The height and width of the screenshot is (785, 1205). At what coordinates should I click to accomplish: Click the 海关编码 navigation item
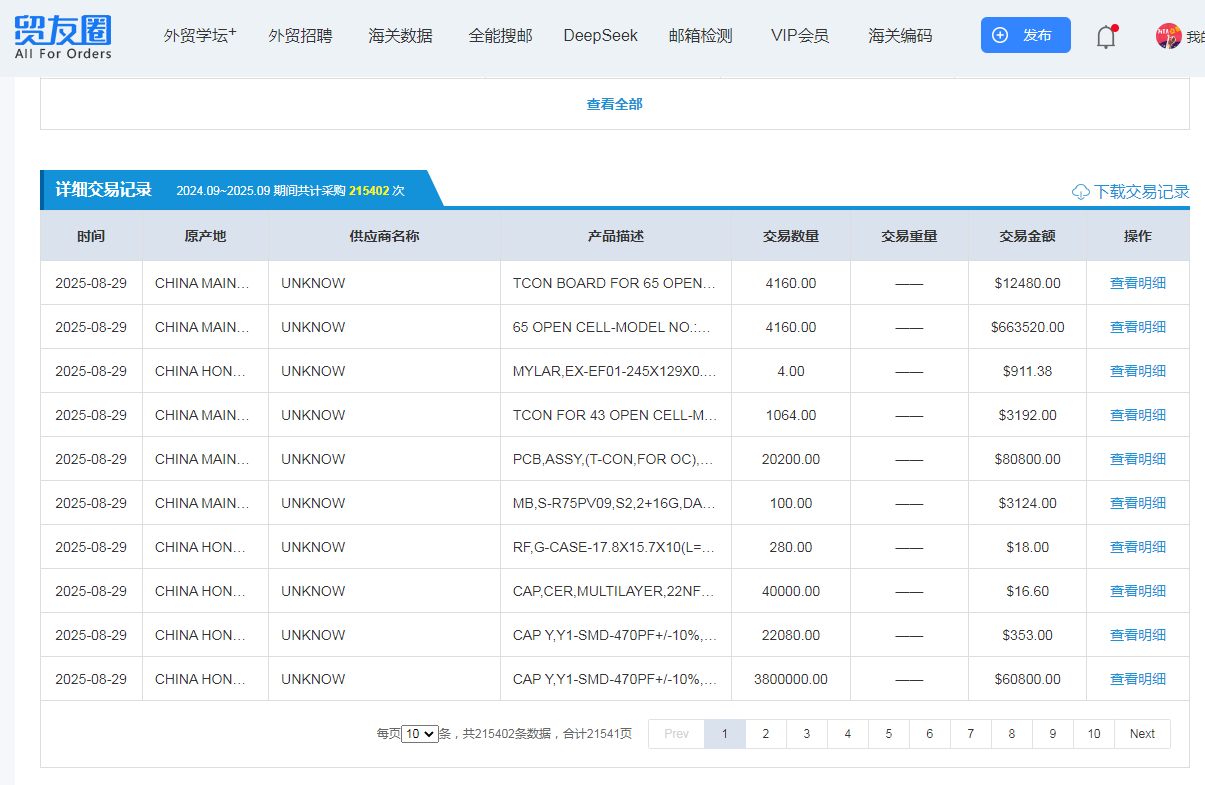[x=900, y=36]
